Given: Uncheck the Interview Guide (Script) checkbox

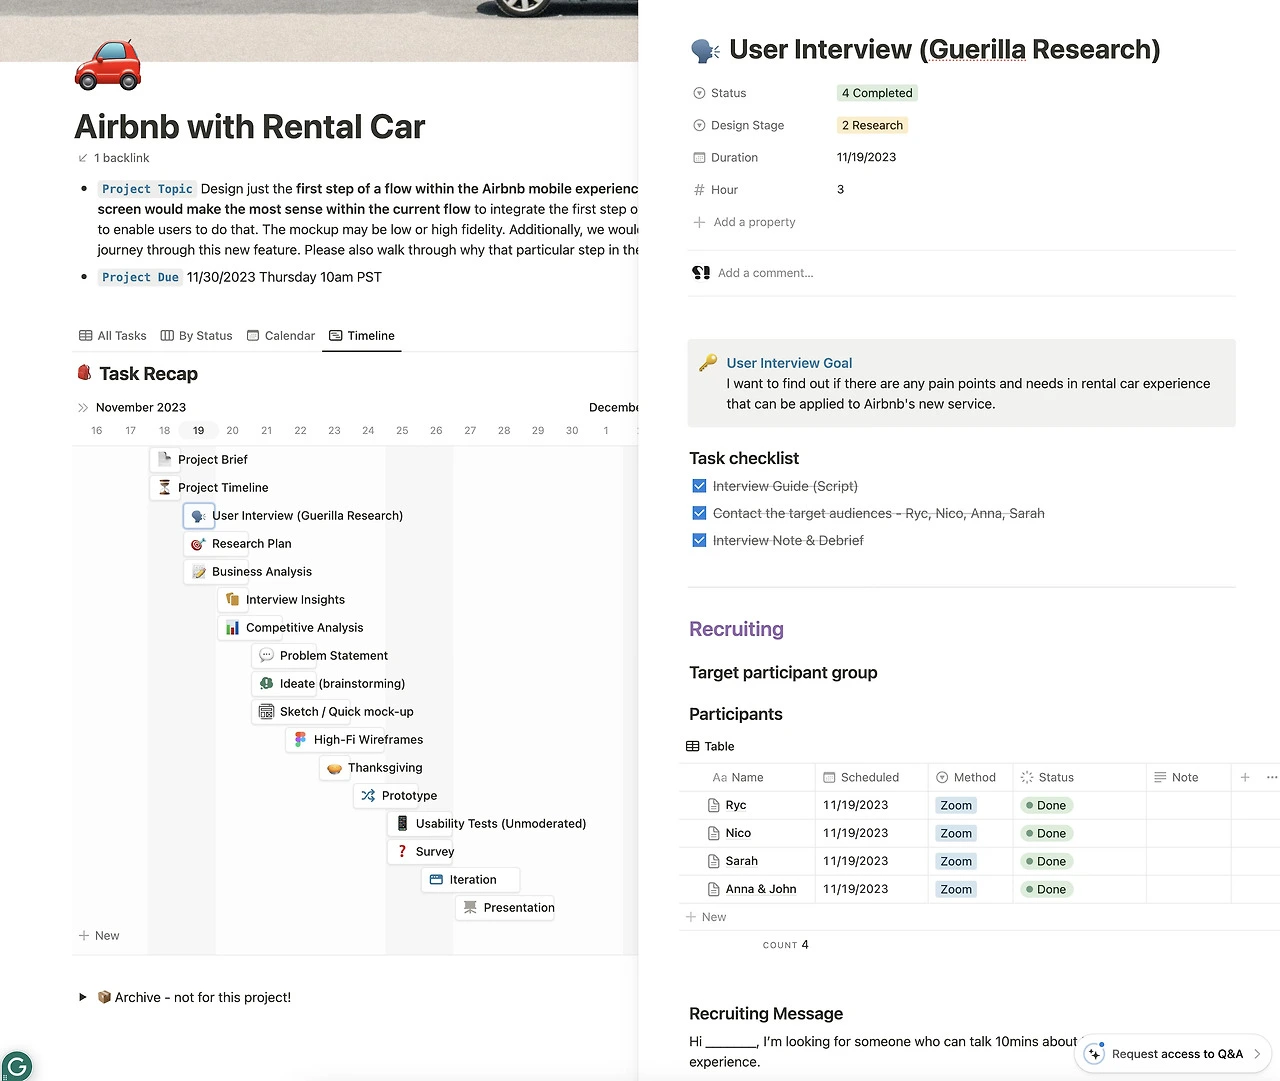Looking at the screenshot, I should click(x=699, y=486).
